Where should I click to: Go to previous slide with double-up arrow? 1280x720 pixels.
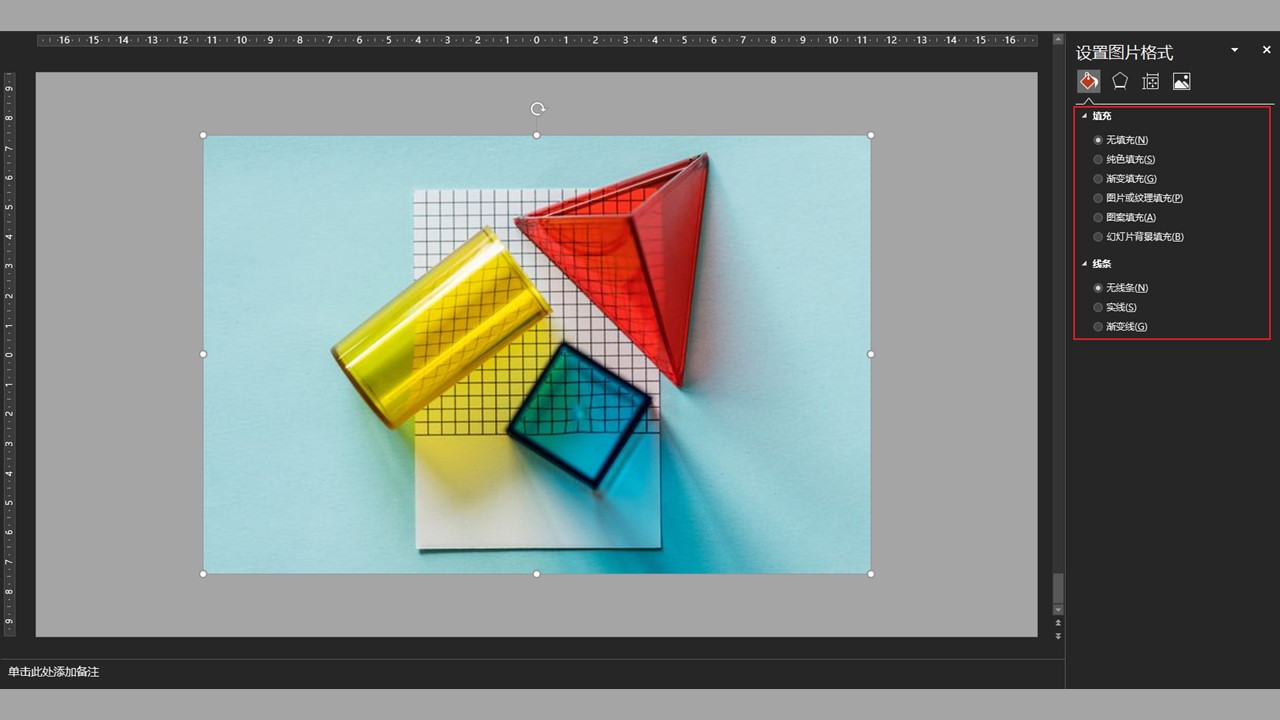(1058, 623)
